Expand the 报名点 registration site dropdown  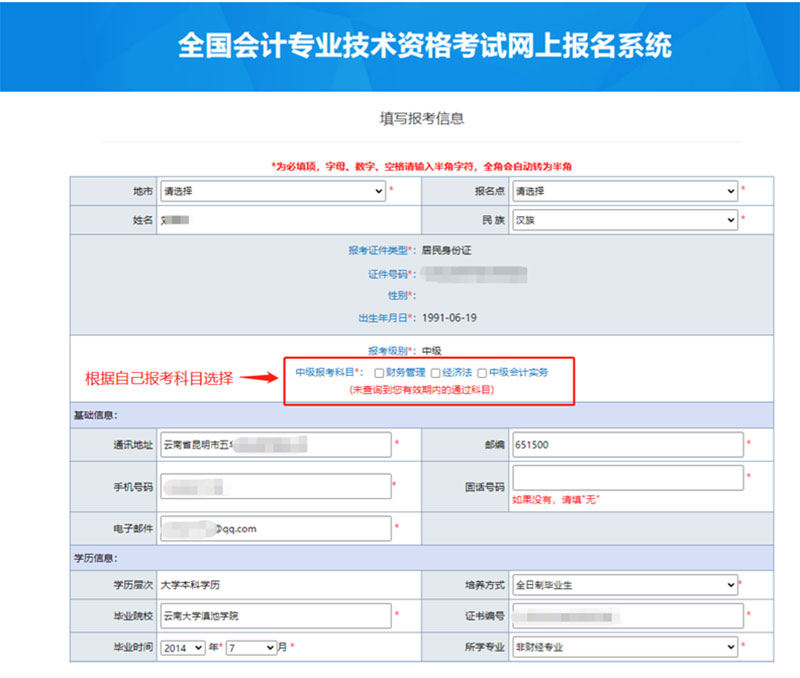pos(624,190)
